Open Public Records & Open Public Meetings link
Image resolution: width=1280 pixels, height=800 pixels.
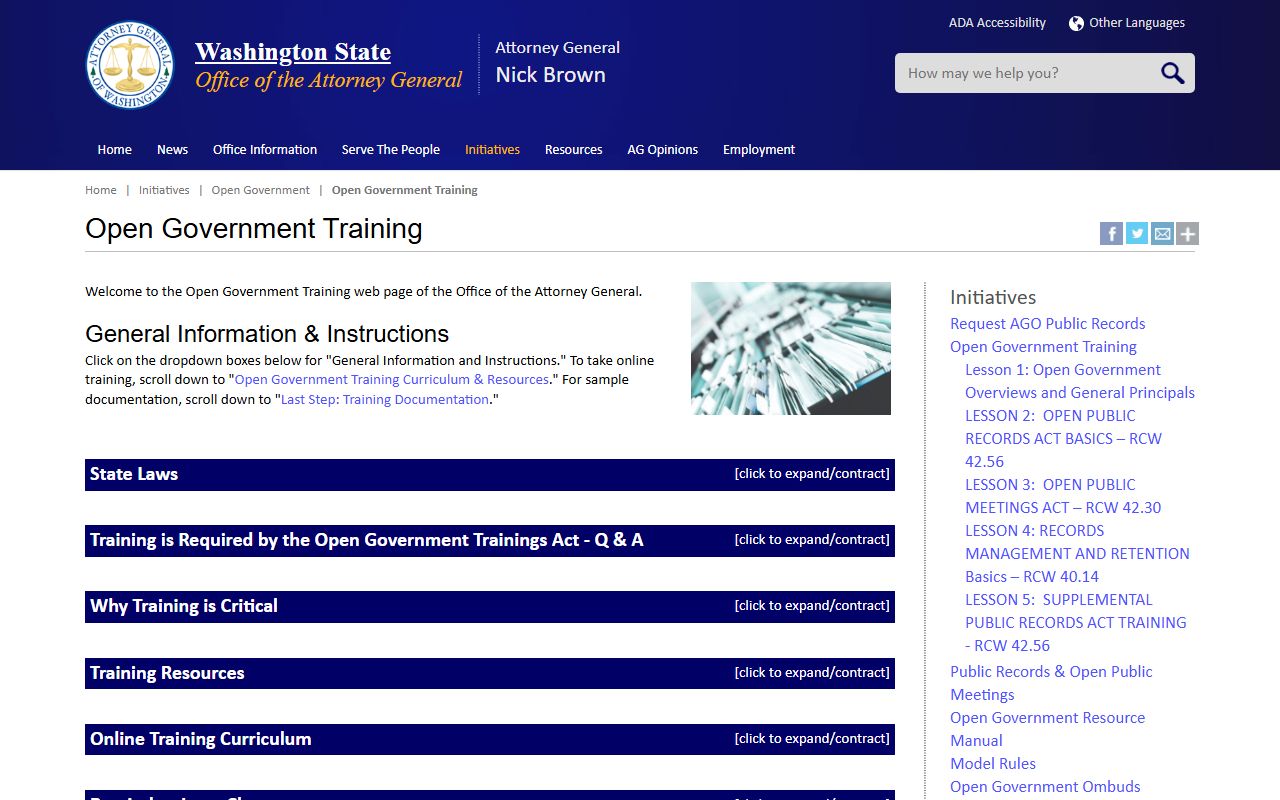1051,683
